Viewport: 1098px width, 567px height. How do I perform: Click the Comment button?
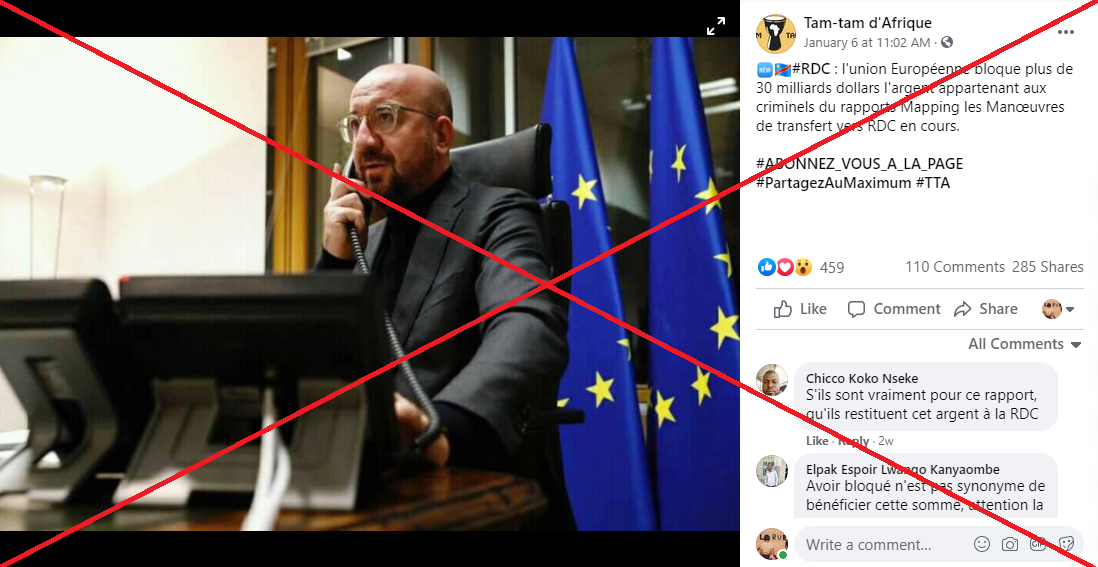(x=894, y=309)
